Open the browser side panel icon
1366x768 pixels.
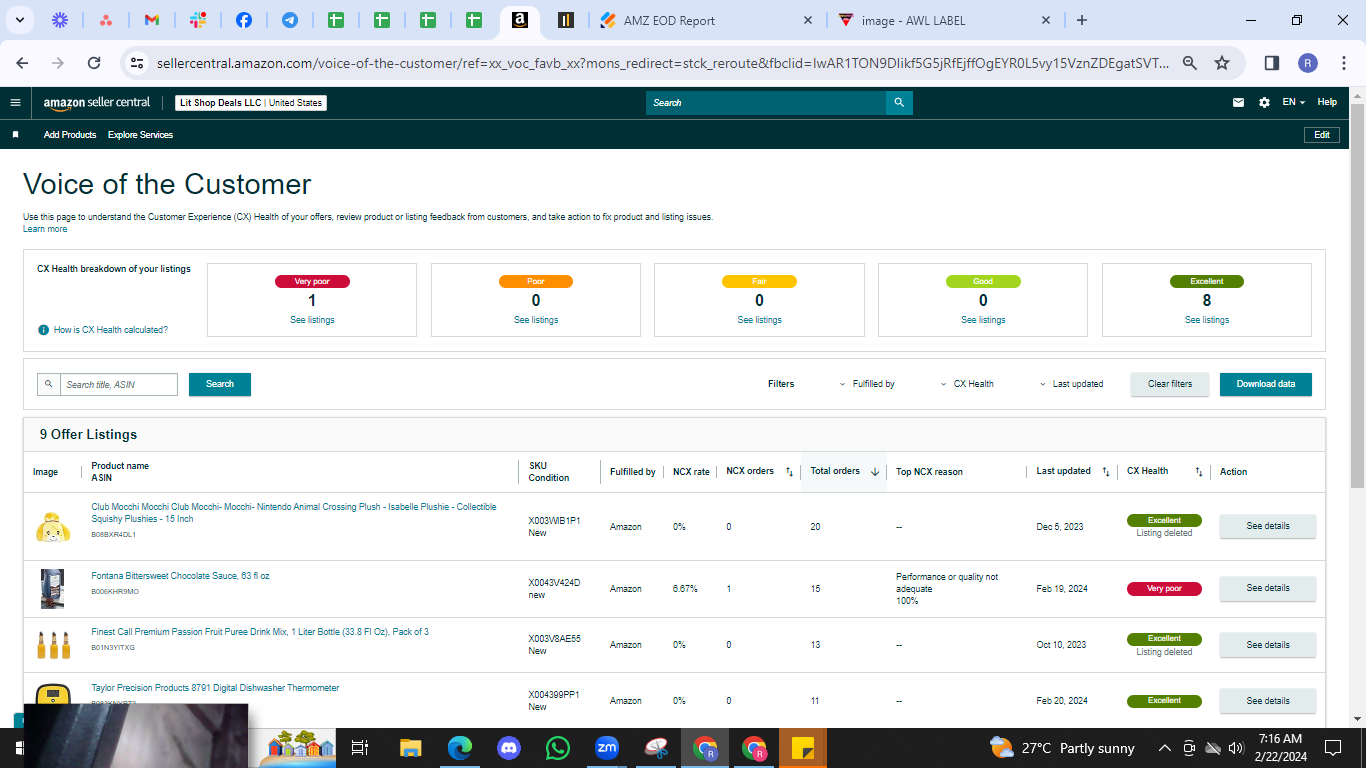(1272, 63)
